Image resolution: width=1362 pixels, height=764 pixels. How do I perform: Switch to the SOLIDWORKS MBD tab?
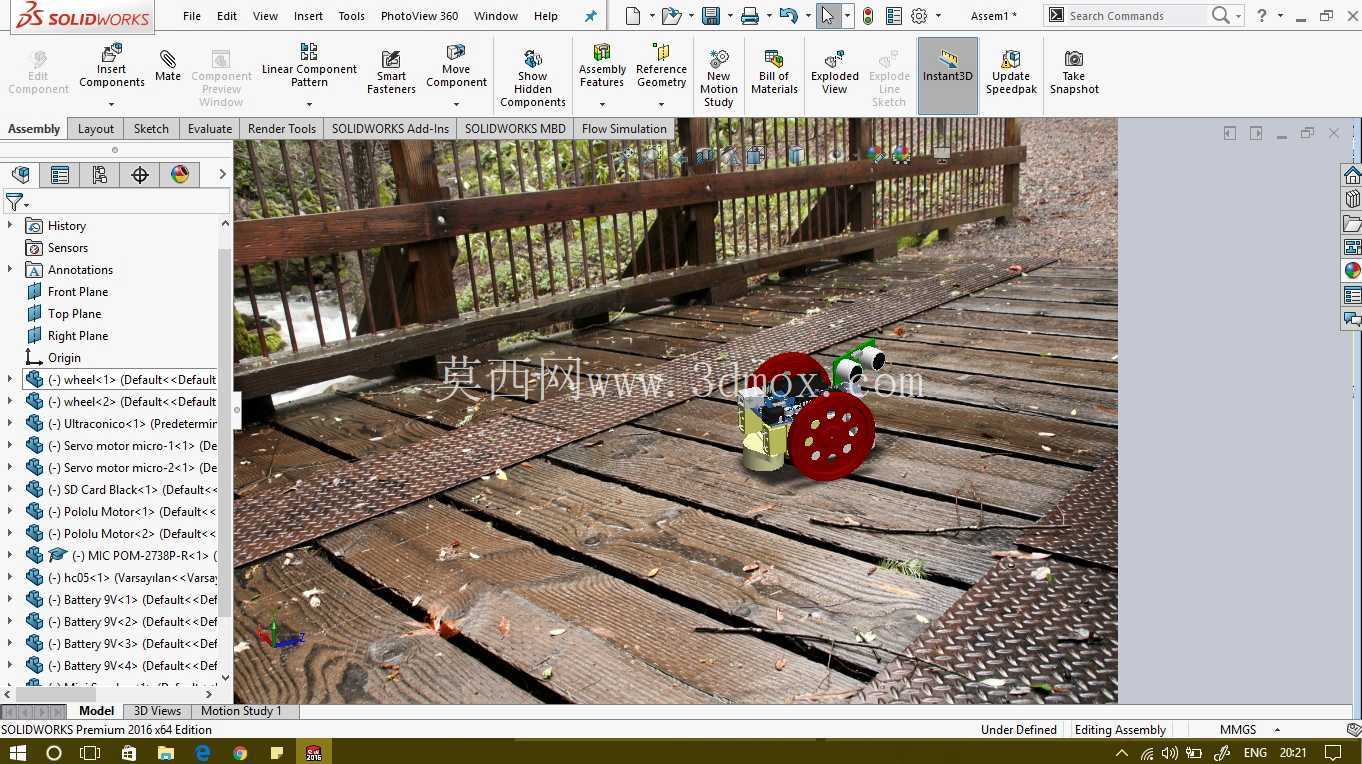(515, 128)
